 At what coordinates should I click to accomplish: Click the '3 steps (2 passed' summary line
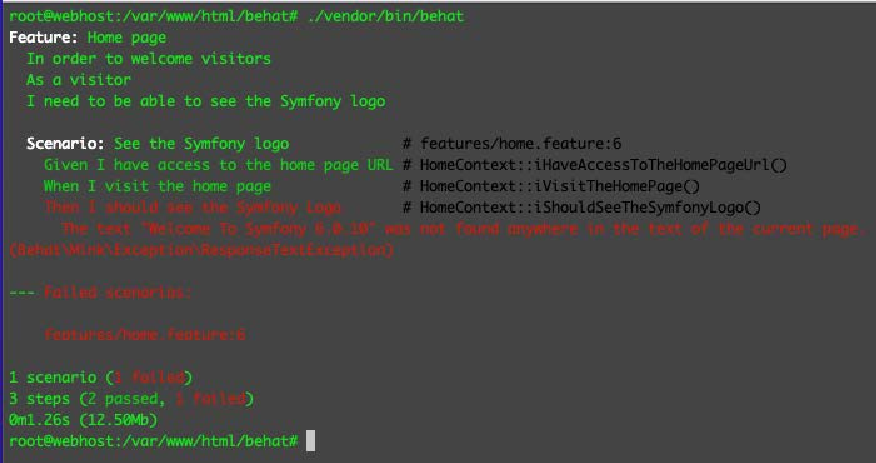click(131, 399)
